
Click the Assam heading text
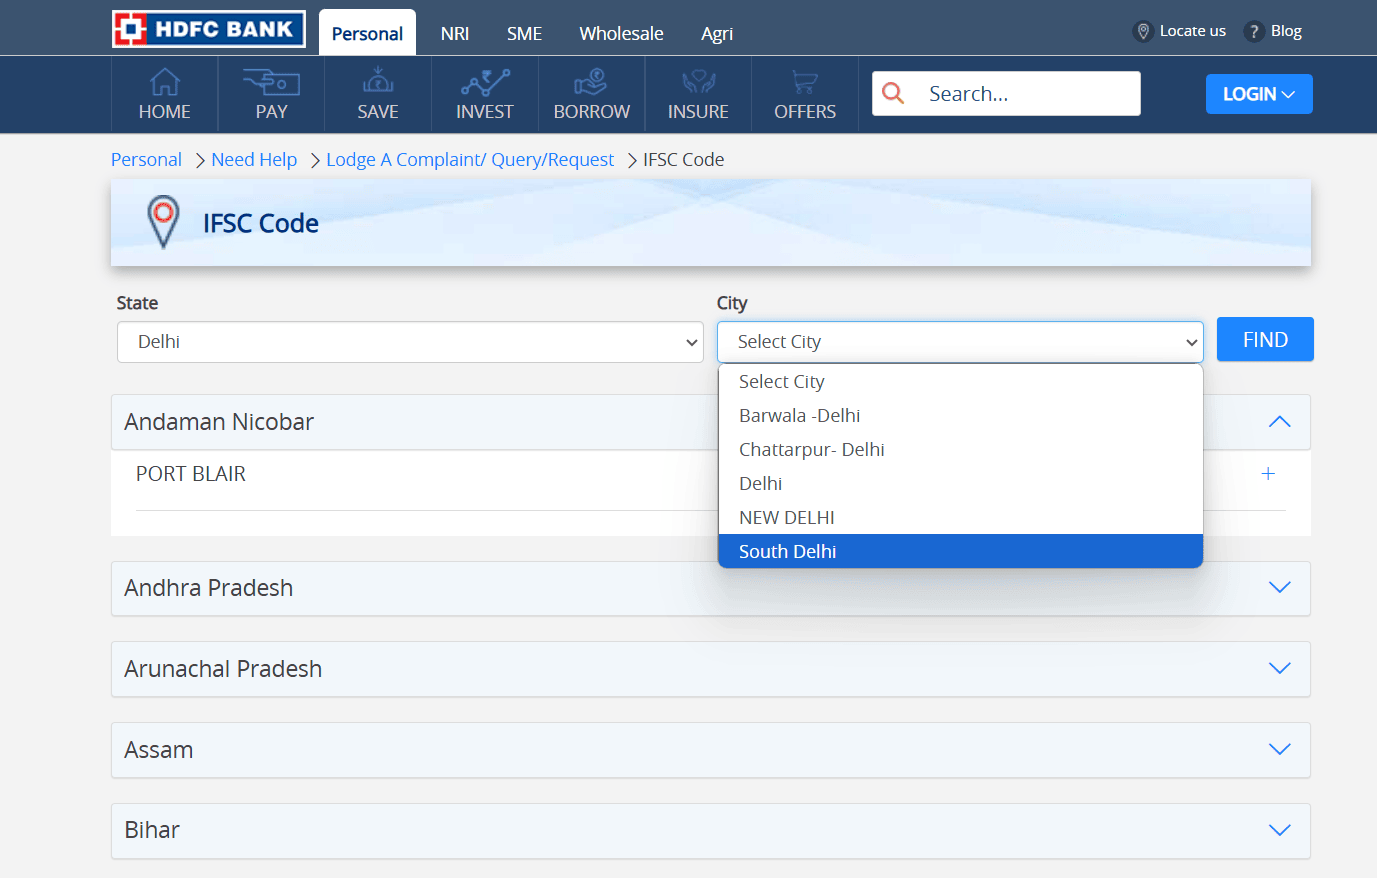coord(159,750)
